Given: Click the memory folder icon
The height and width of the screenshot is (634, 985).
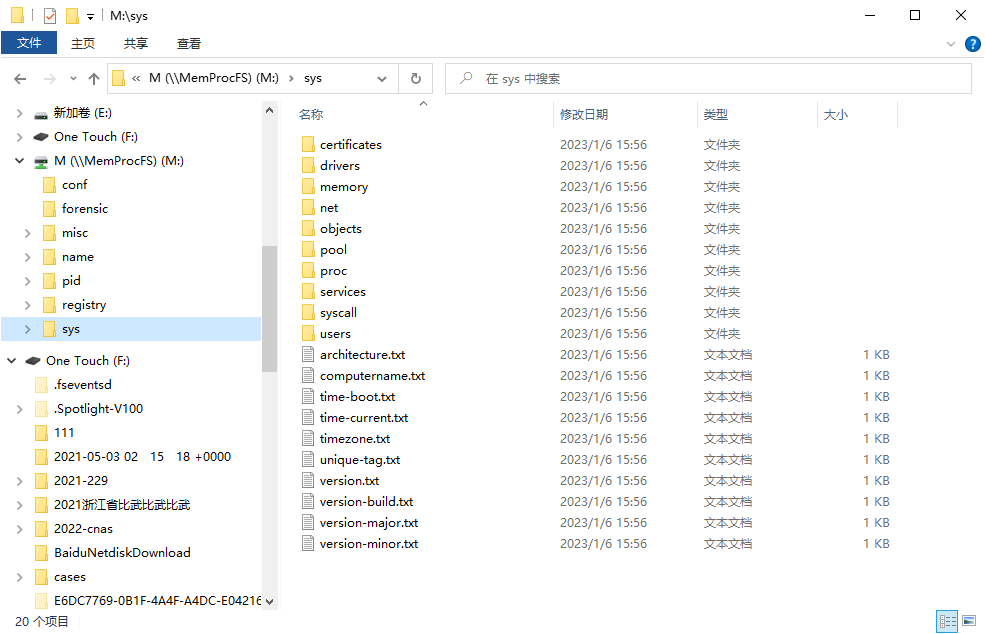Looking at the screenshot, I should point(308,187).
